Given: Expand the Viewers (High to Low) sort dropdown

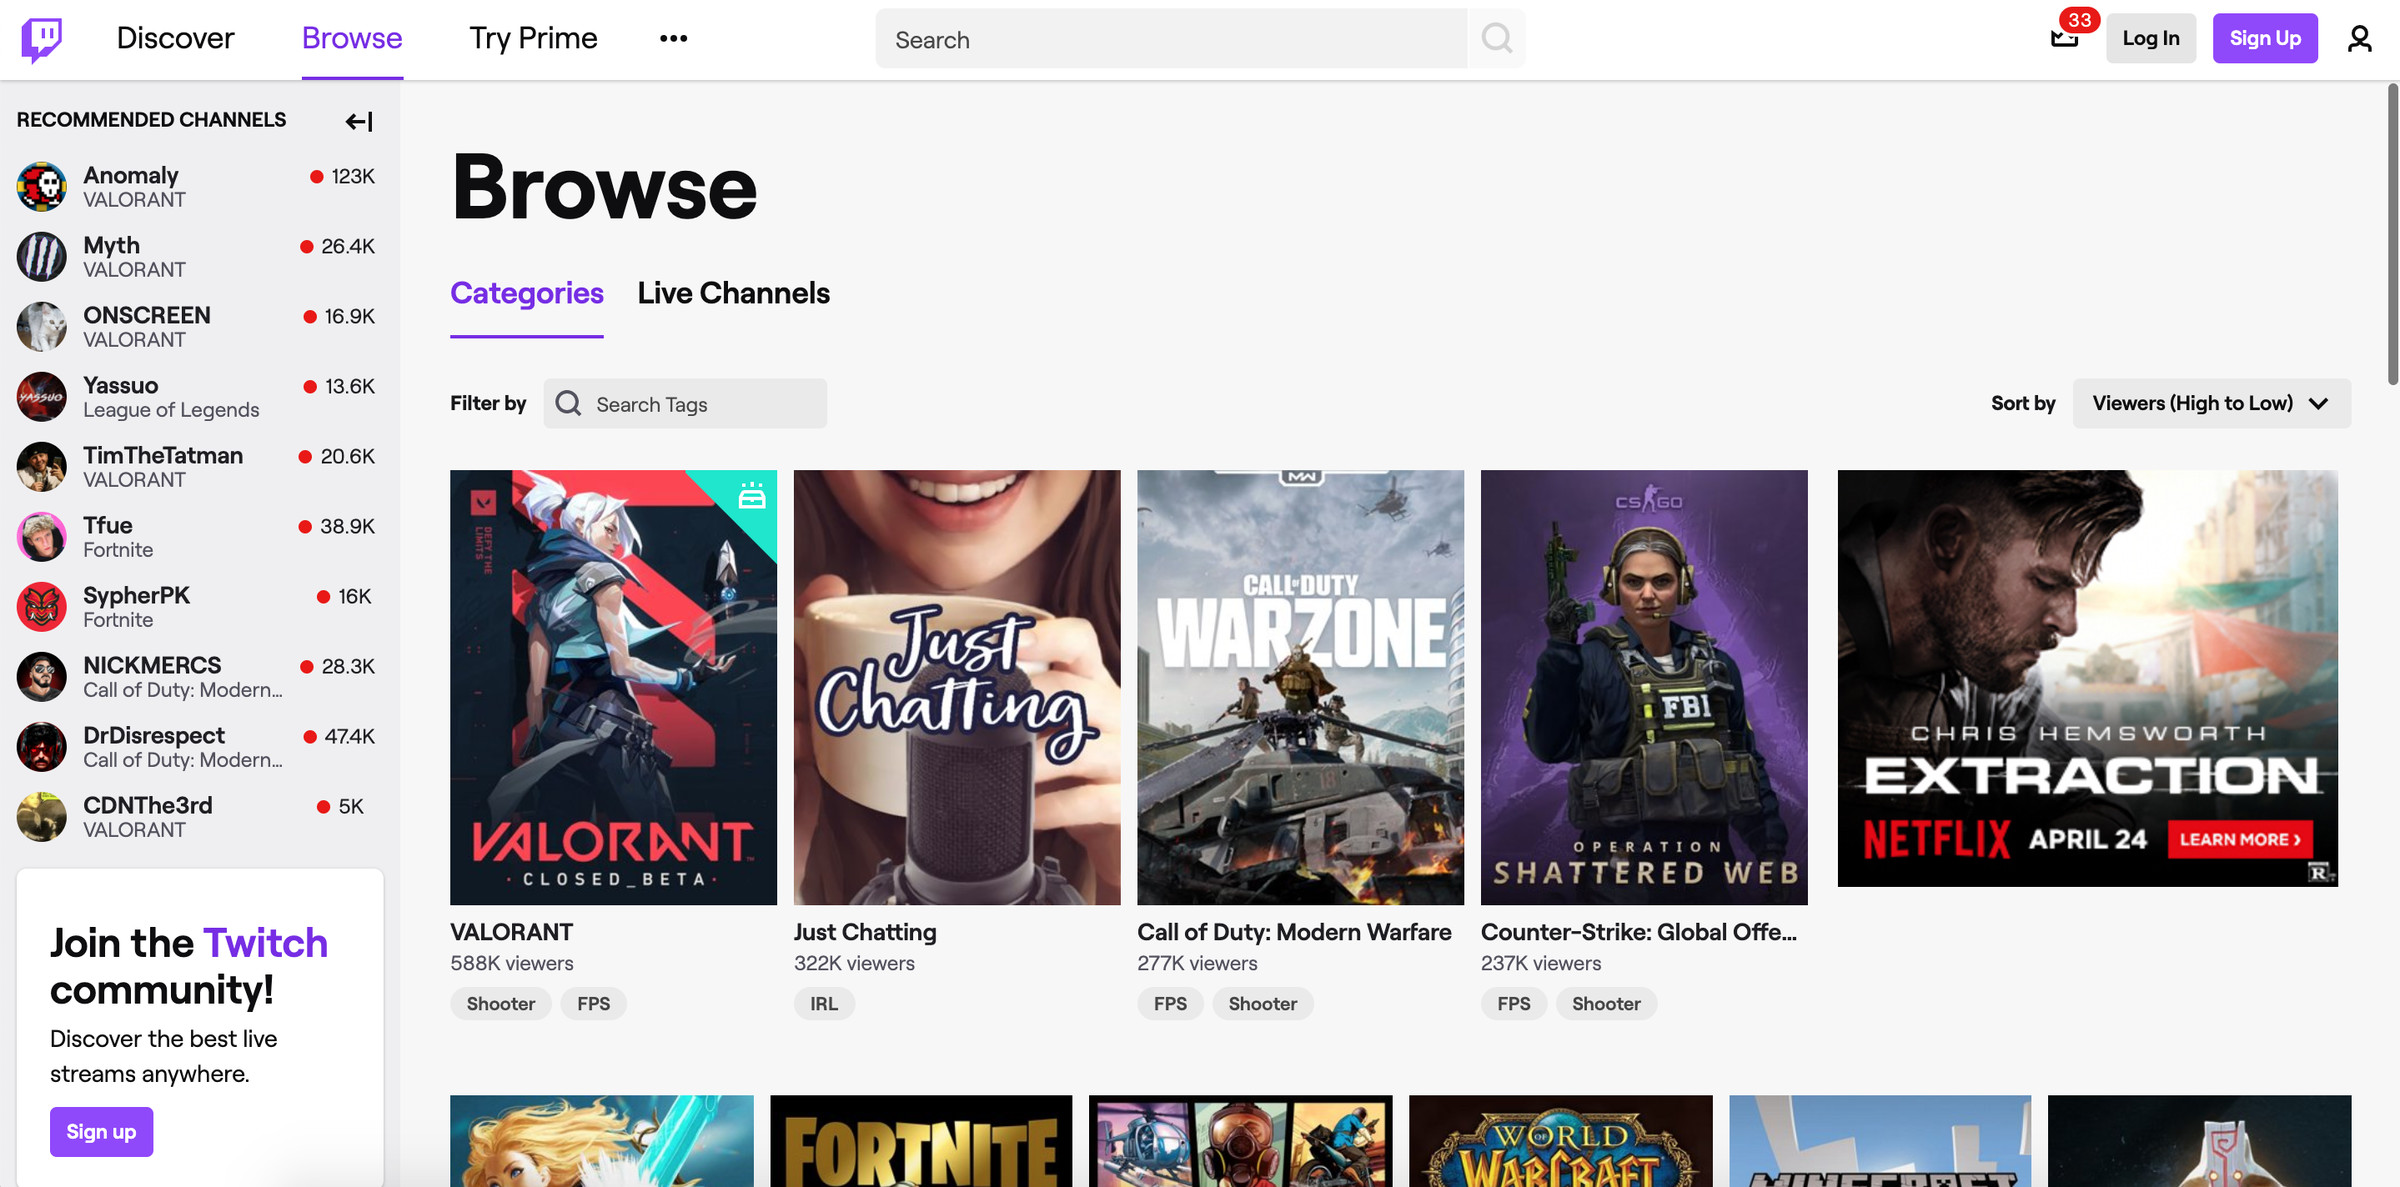Looking at the screenshot, I should 2211,404.
